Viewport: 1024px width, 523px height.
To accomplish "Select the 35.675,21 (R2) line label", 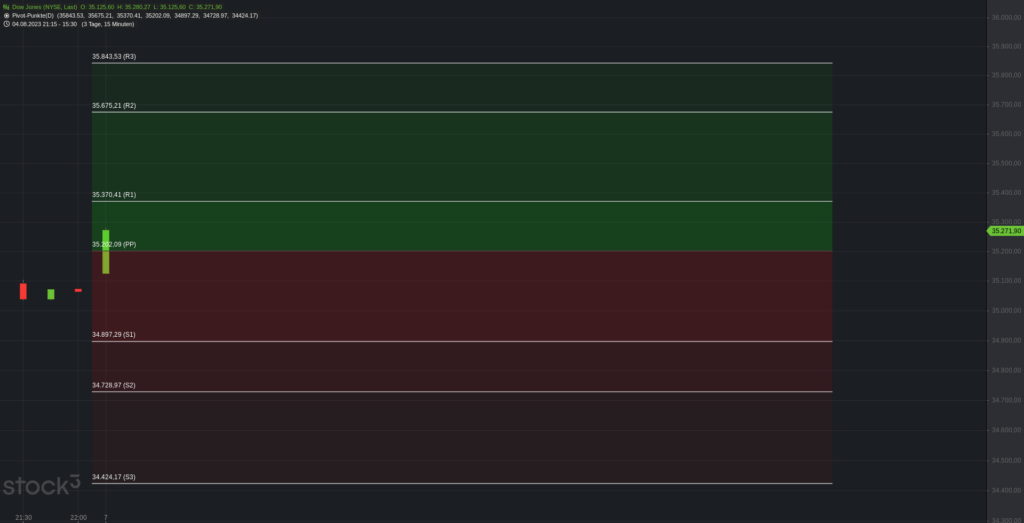I will click(114, 106).
